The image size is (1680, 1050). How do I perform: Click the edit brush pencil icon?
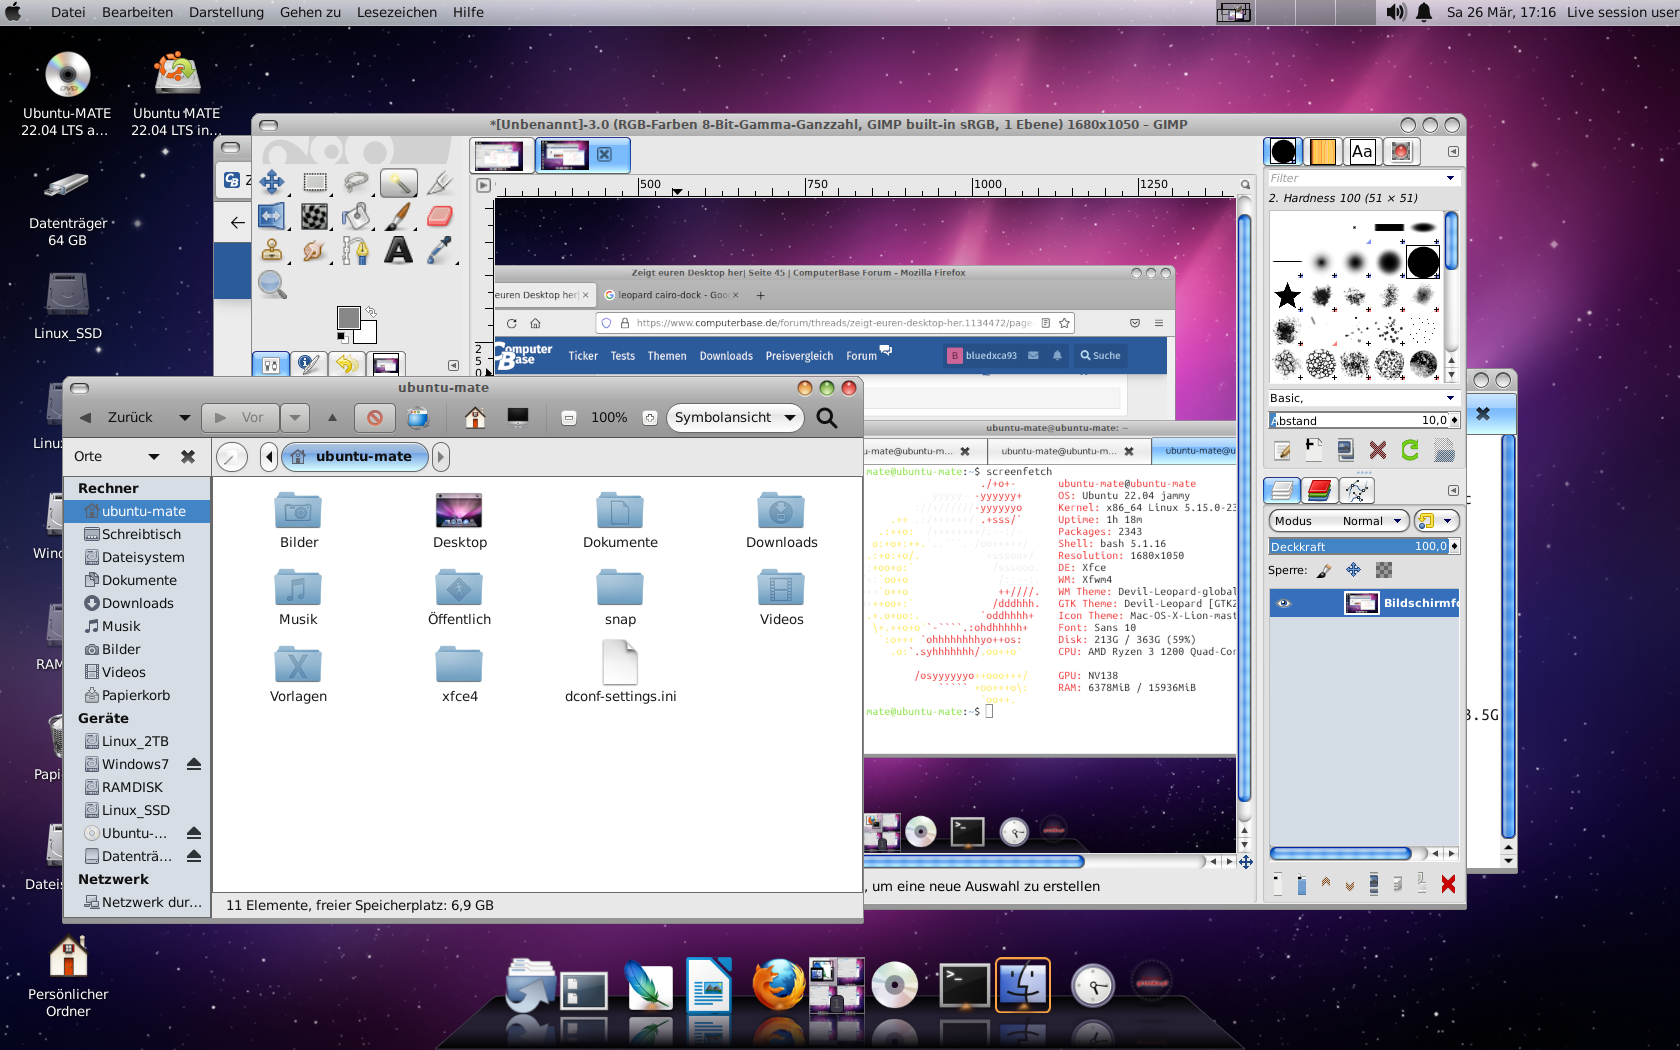[1282, 450]
